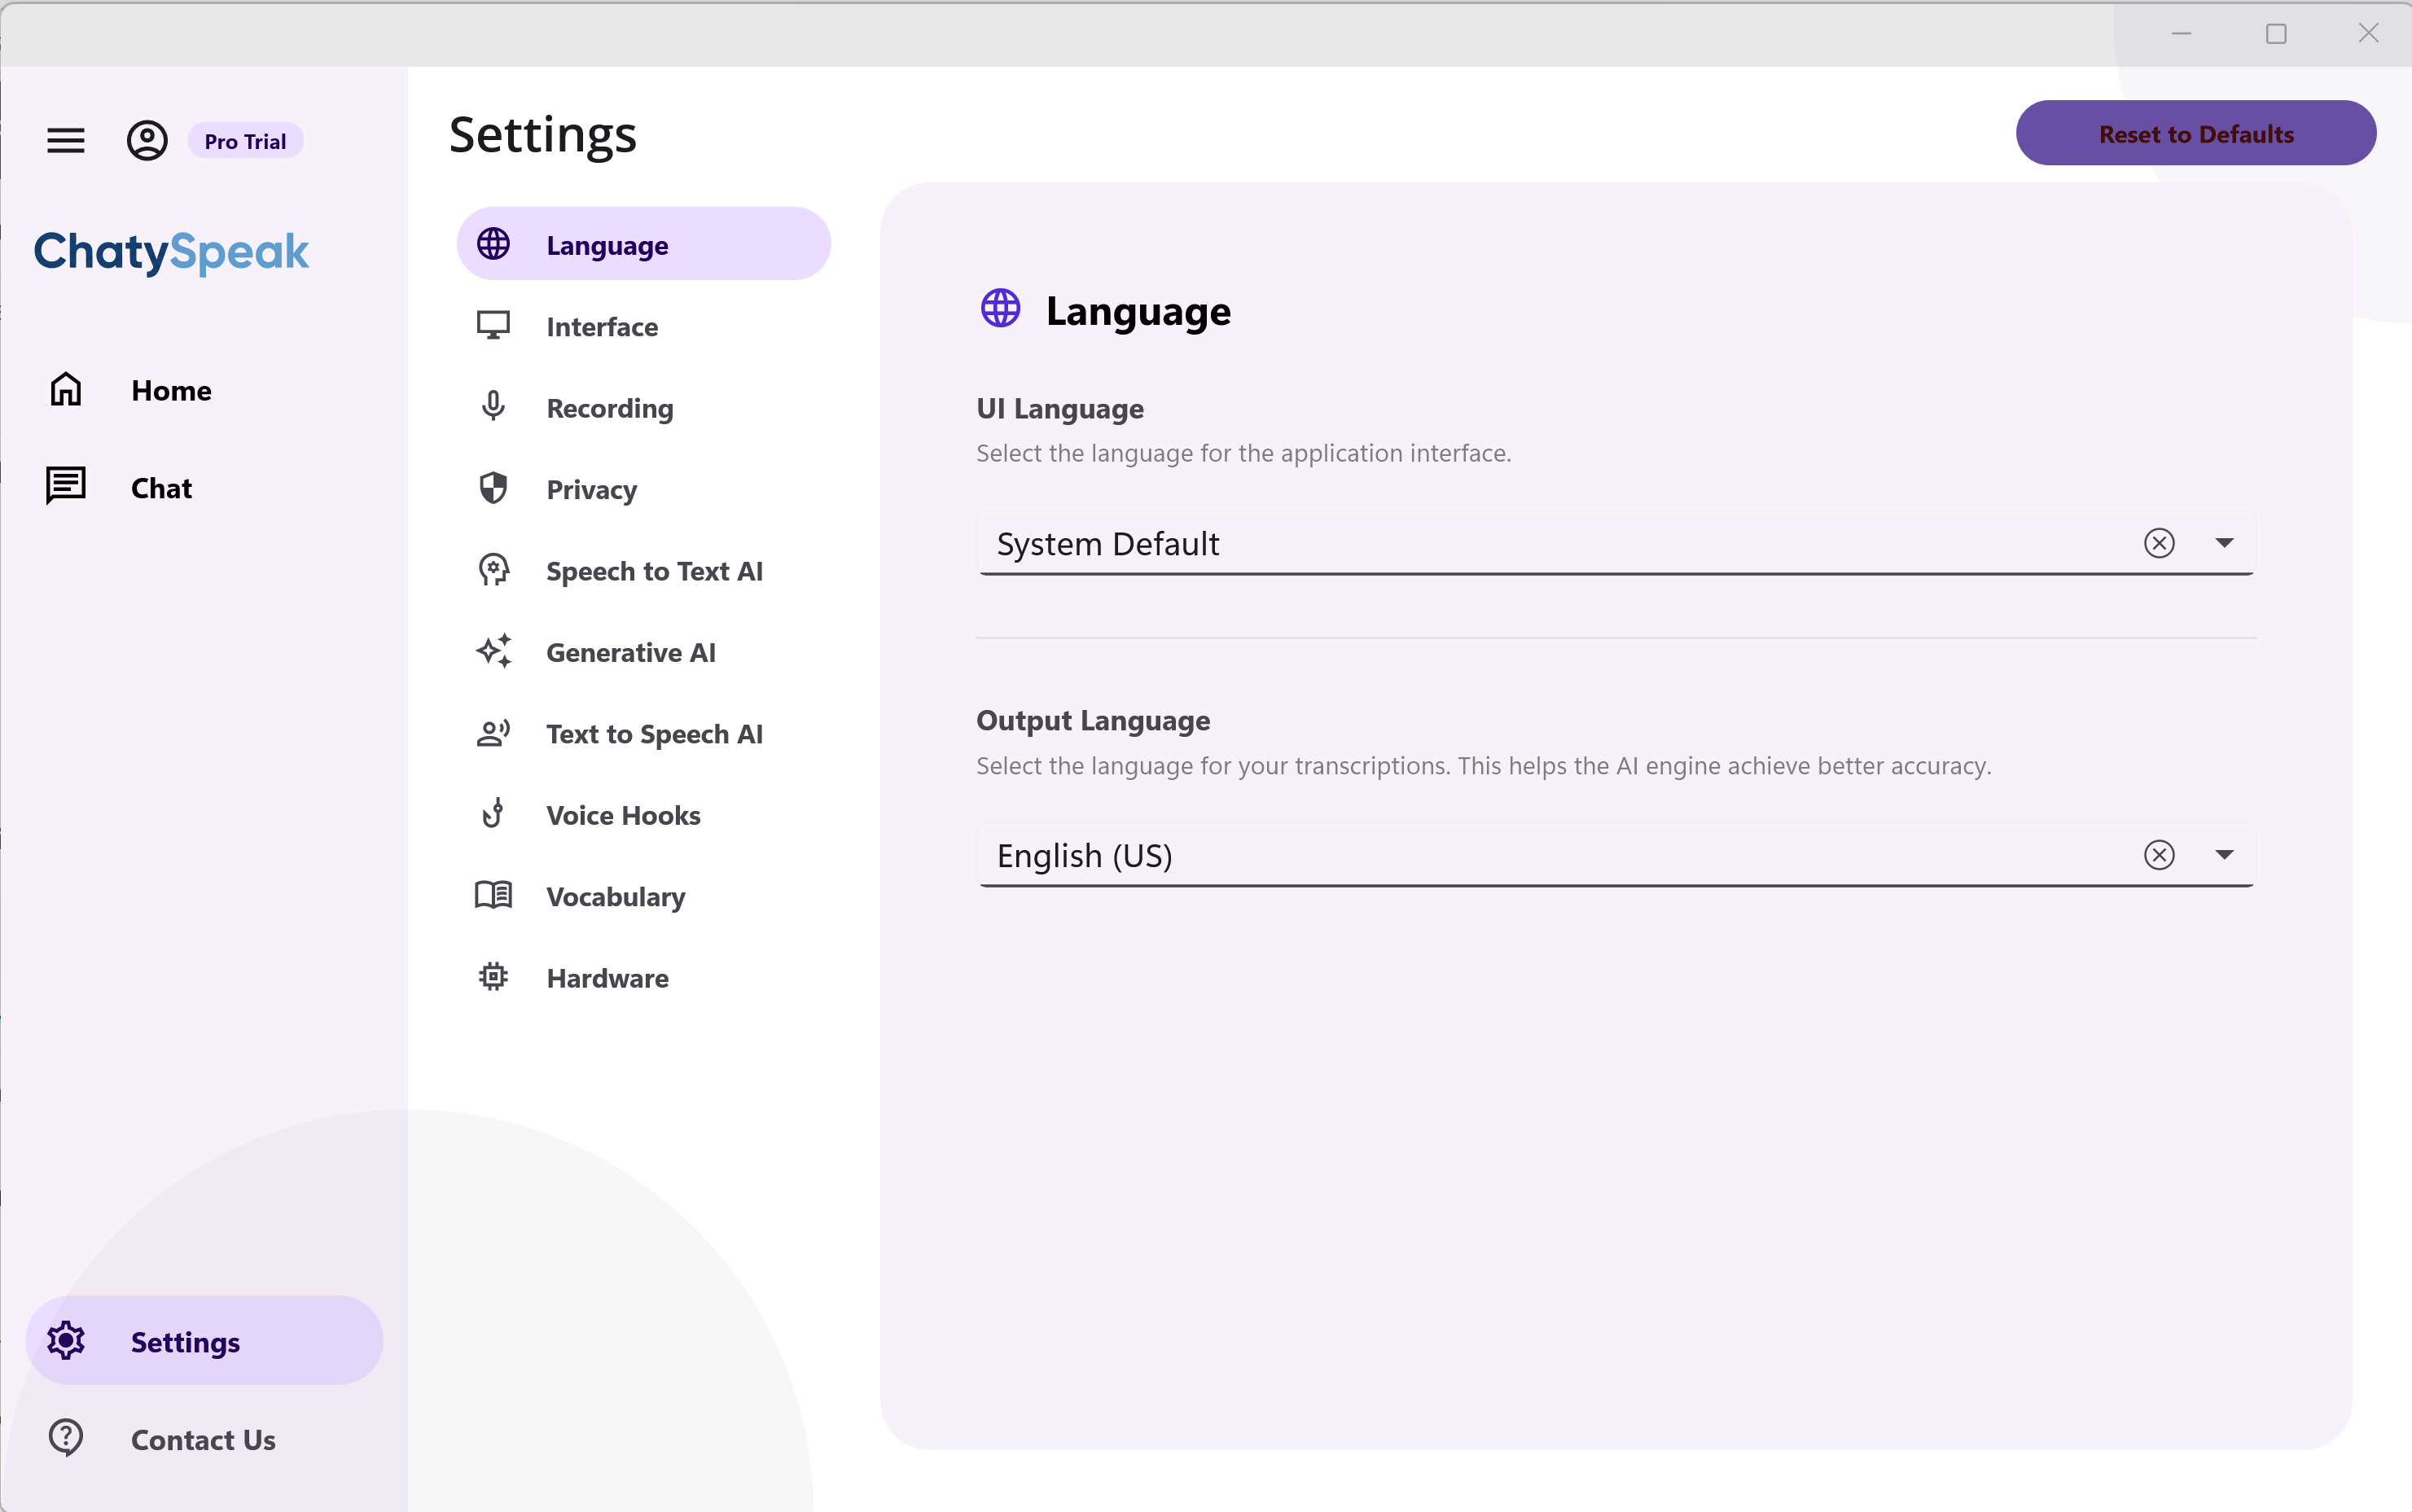Click the transcription language description text

tap(1484, 766)
